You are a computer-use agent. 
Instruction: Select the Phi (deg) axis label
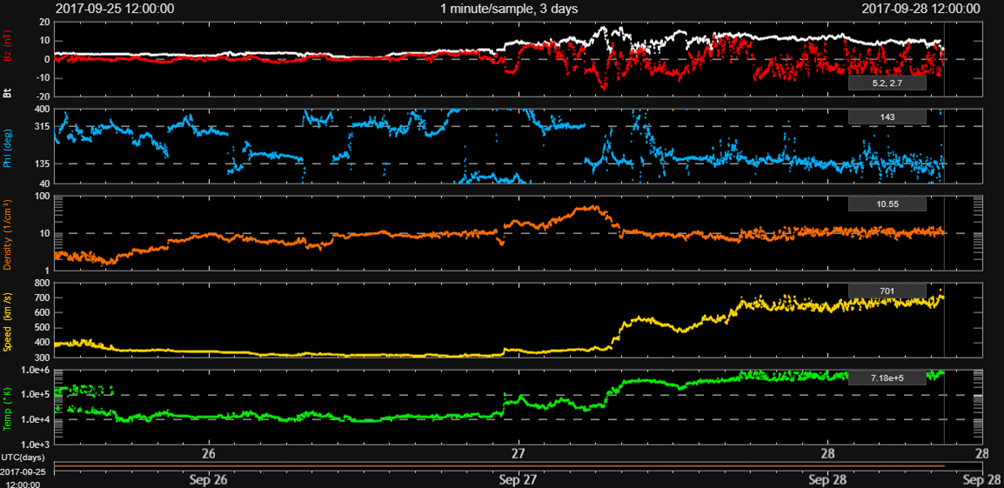[8, 148]
